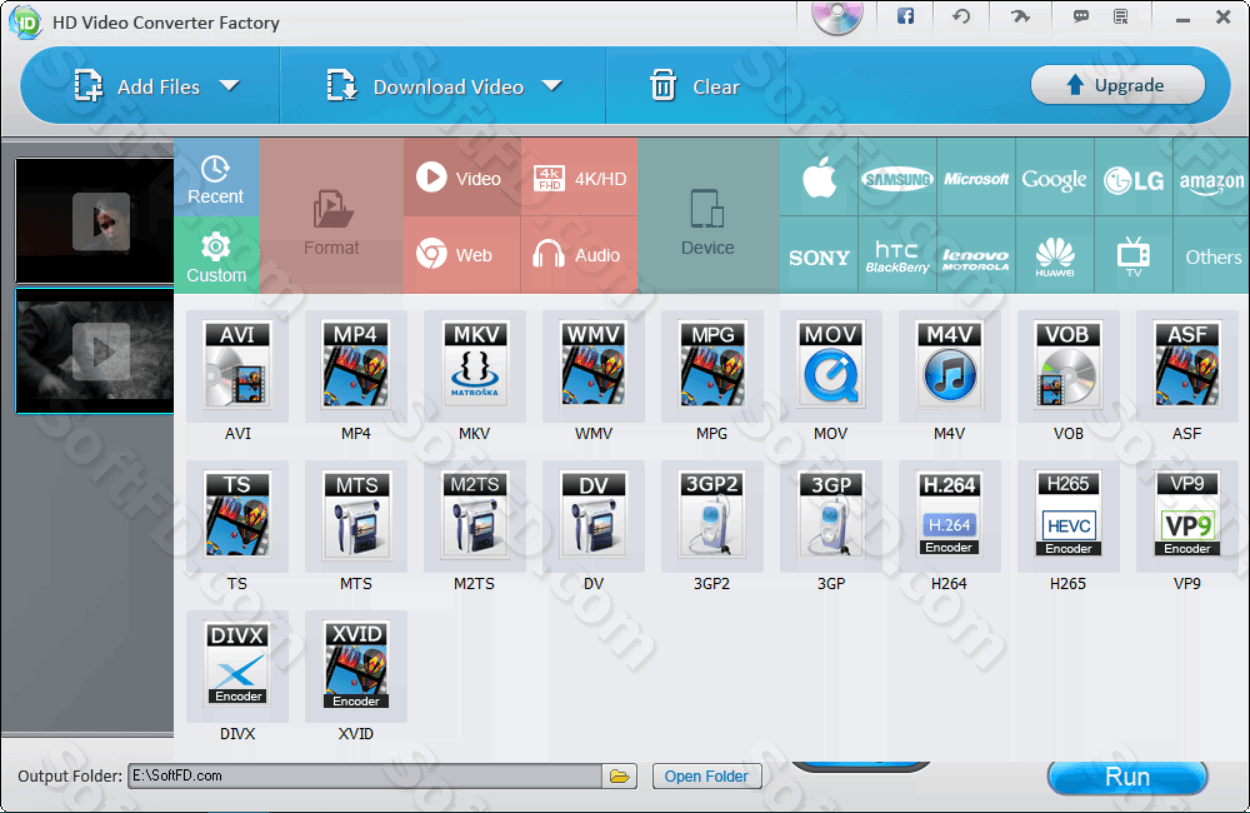Select the second video thumbnail
Viewport: 1250px width, 813px height.
pyautogui.click(x=95, y=350)
